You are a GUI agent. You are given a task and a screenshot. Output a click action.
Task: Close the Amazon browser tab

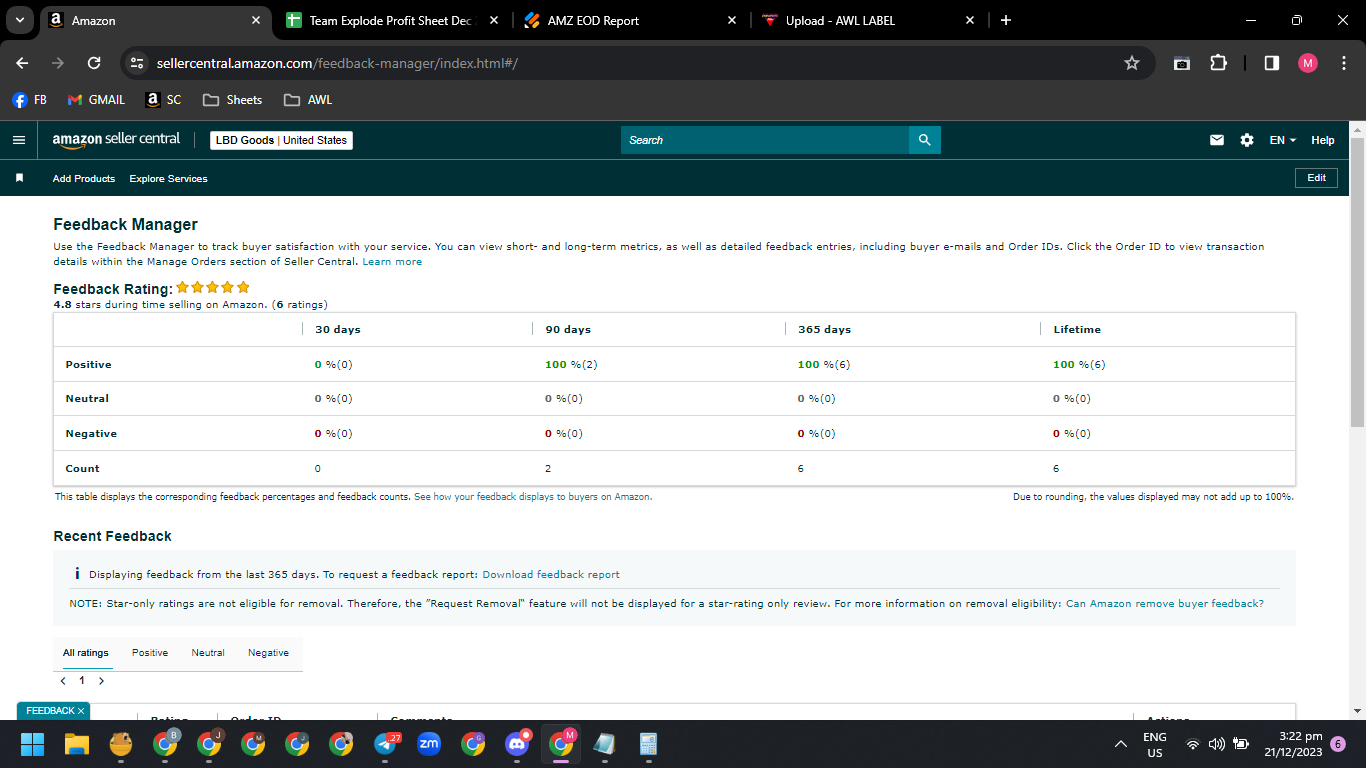(x=256, y=20)
